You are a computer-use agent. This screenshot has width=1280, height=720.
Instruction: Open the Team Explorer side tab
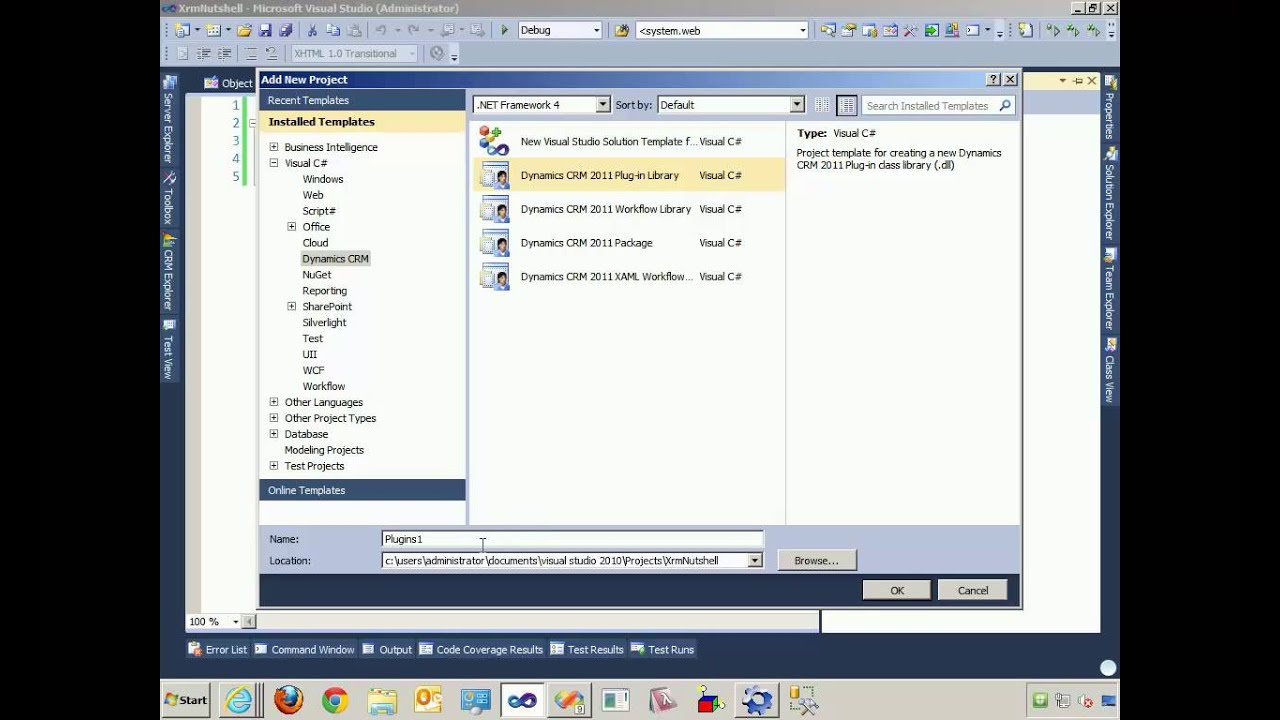(x=1109, y=291)
